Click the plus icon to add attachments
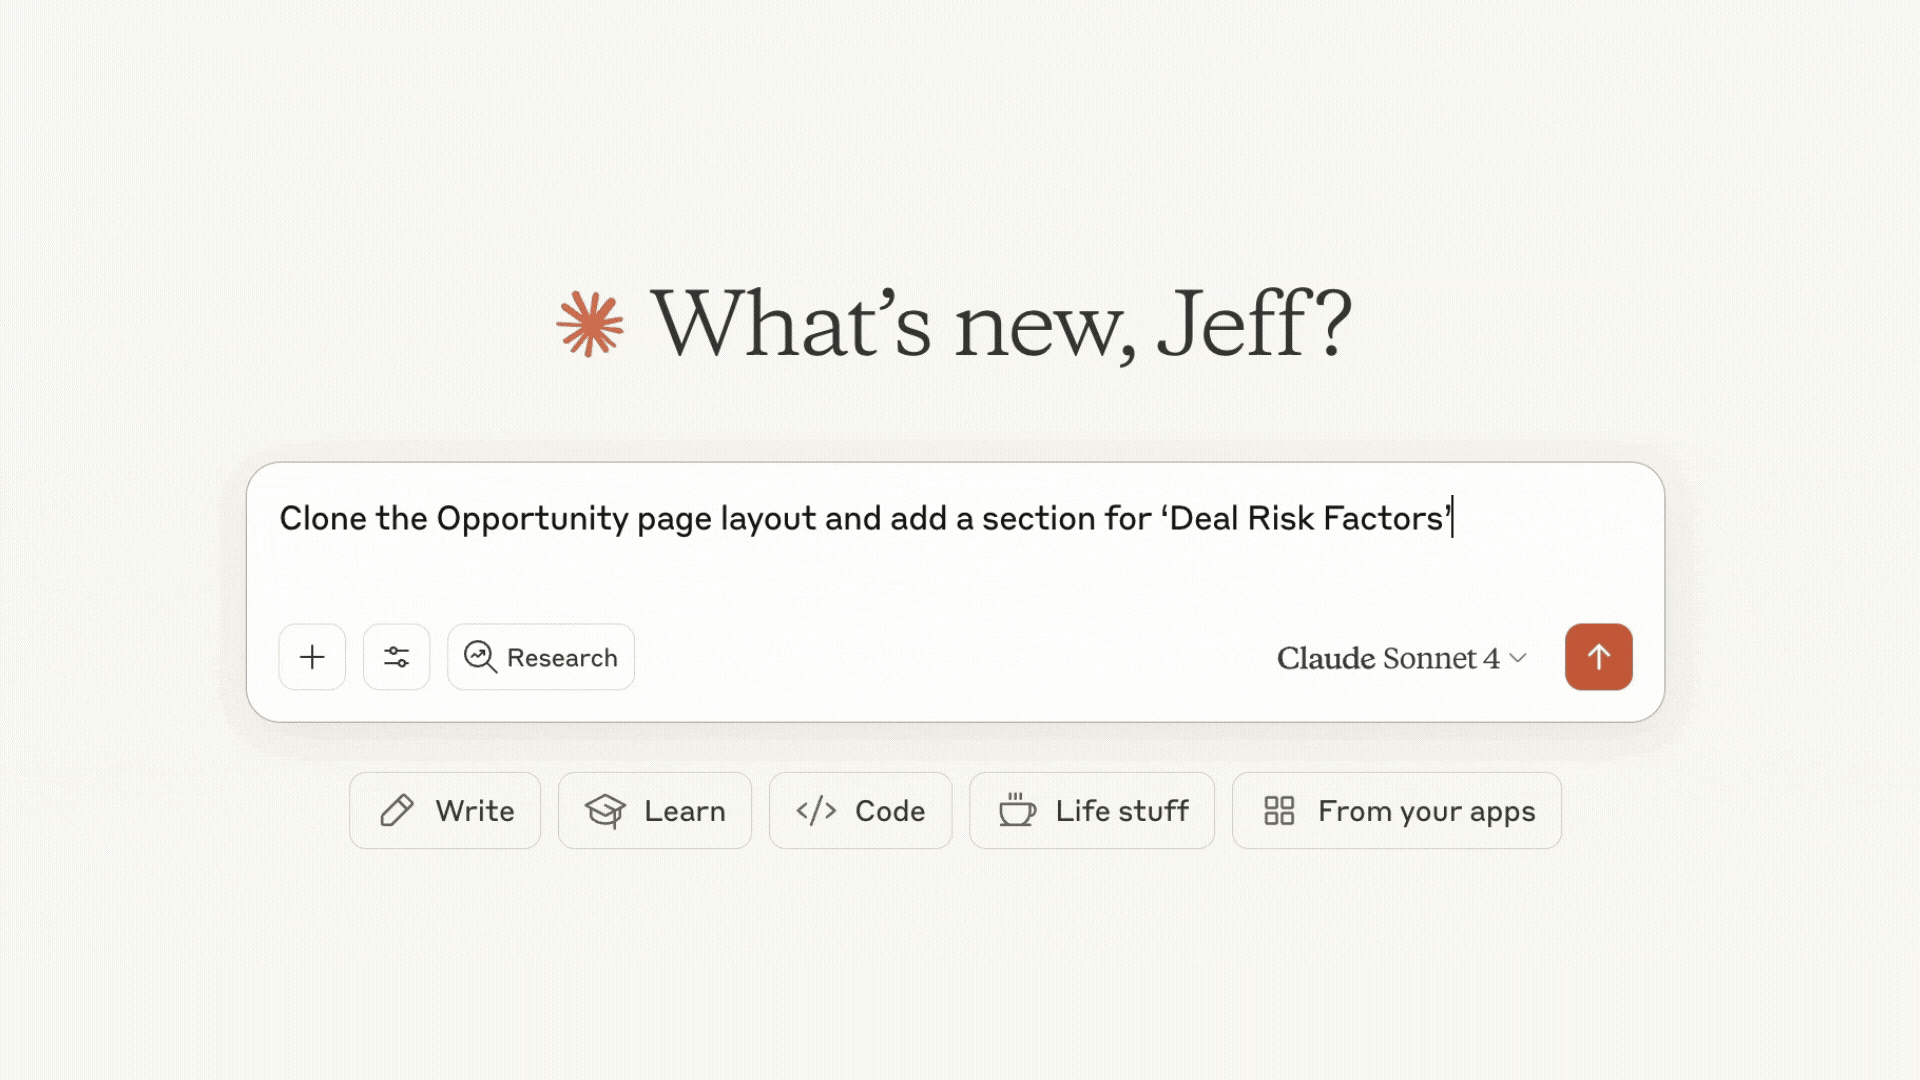The width and height of the screenshot is (1920, 1080). 312,657
